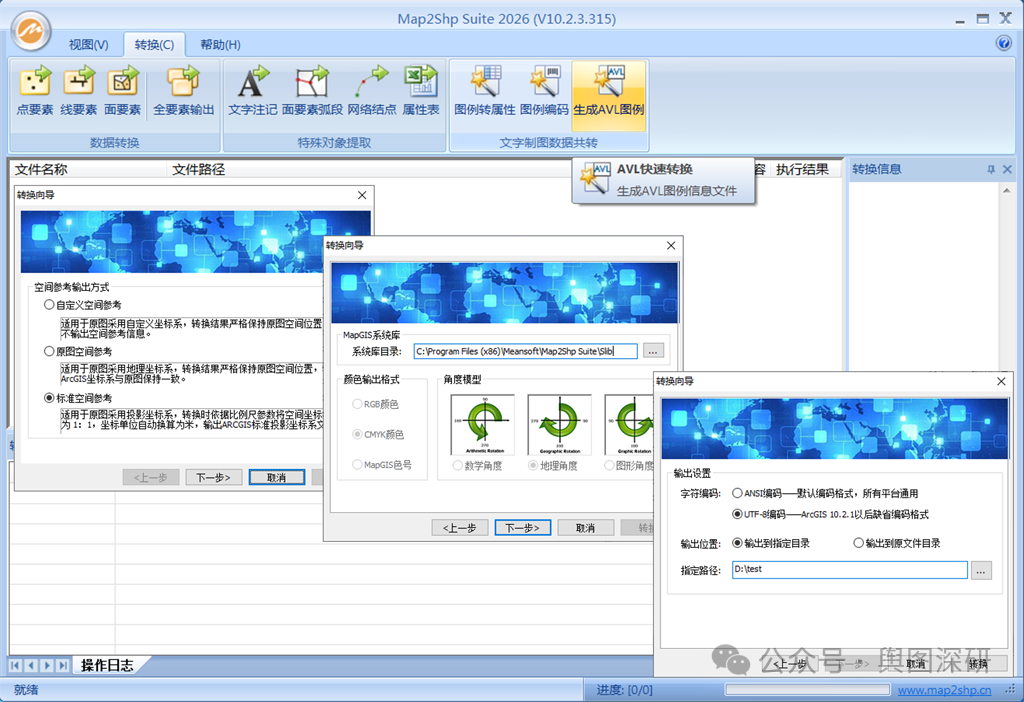Pin the 转换信息 panel
This screenshot has height=702, width=1024.
[x=991, y=169]
